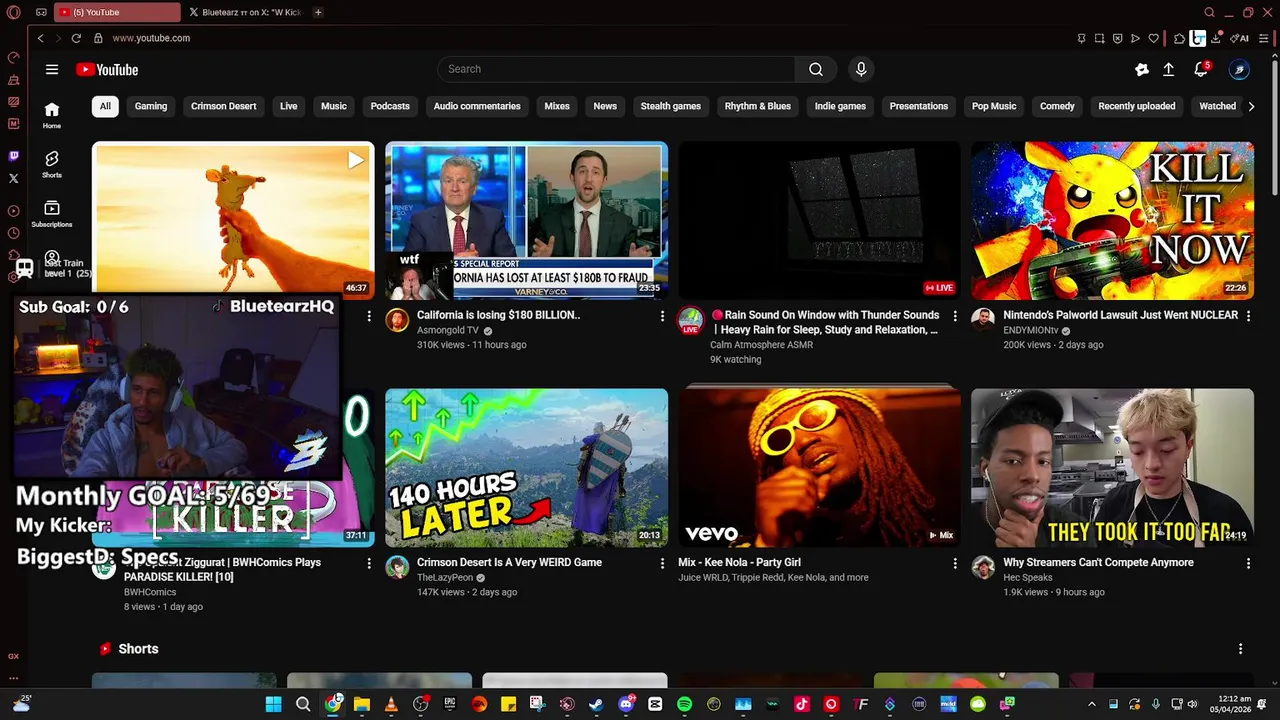The height and width of the screenshot is (720, 1280).
Task: Open the YouTube Create icon next to upload
Action: pos(1142,69)
